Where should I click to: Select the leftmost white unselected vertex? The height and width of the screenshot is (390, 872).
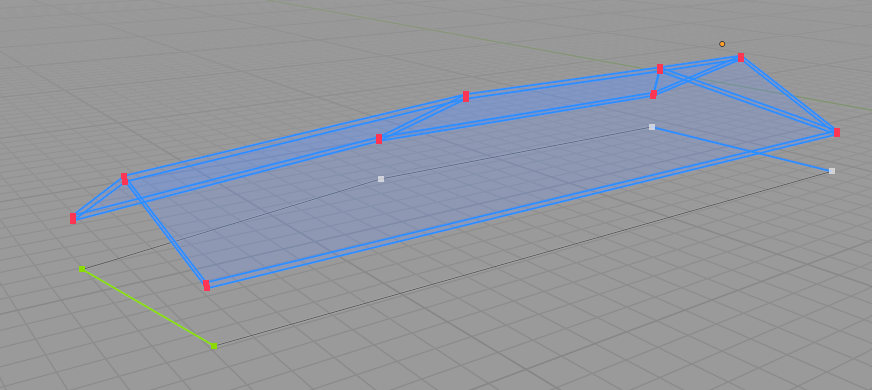381,179
